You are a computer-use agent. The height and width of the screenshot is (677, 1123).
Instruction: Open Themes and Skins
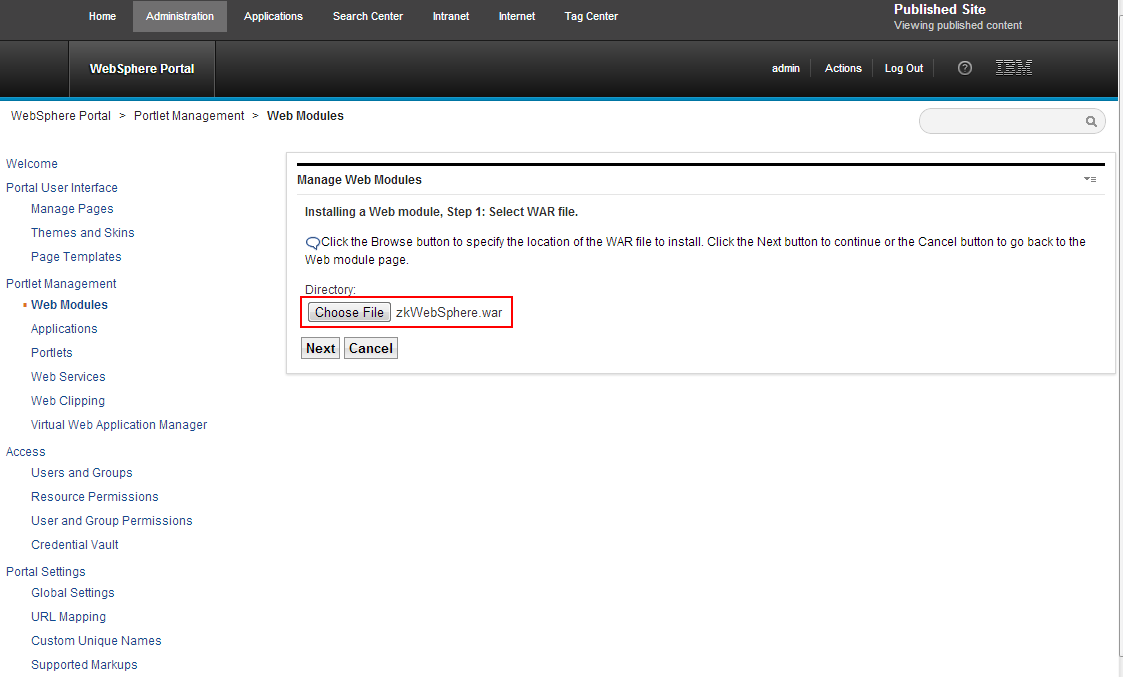(82, 233)
